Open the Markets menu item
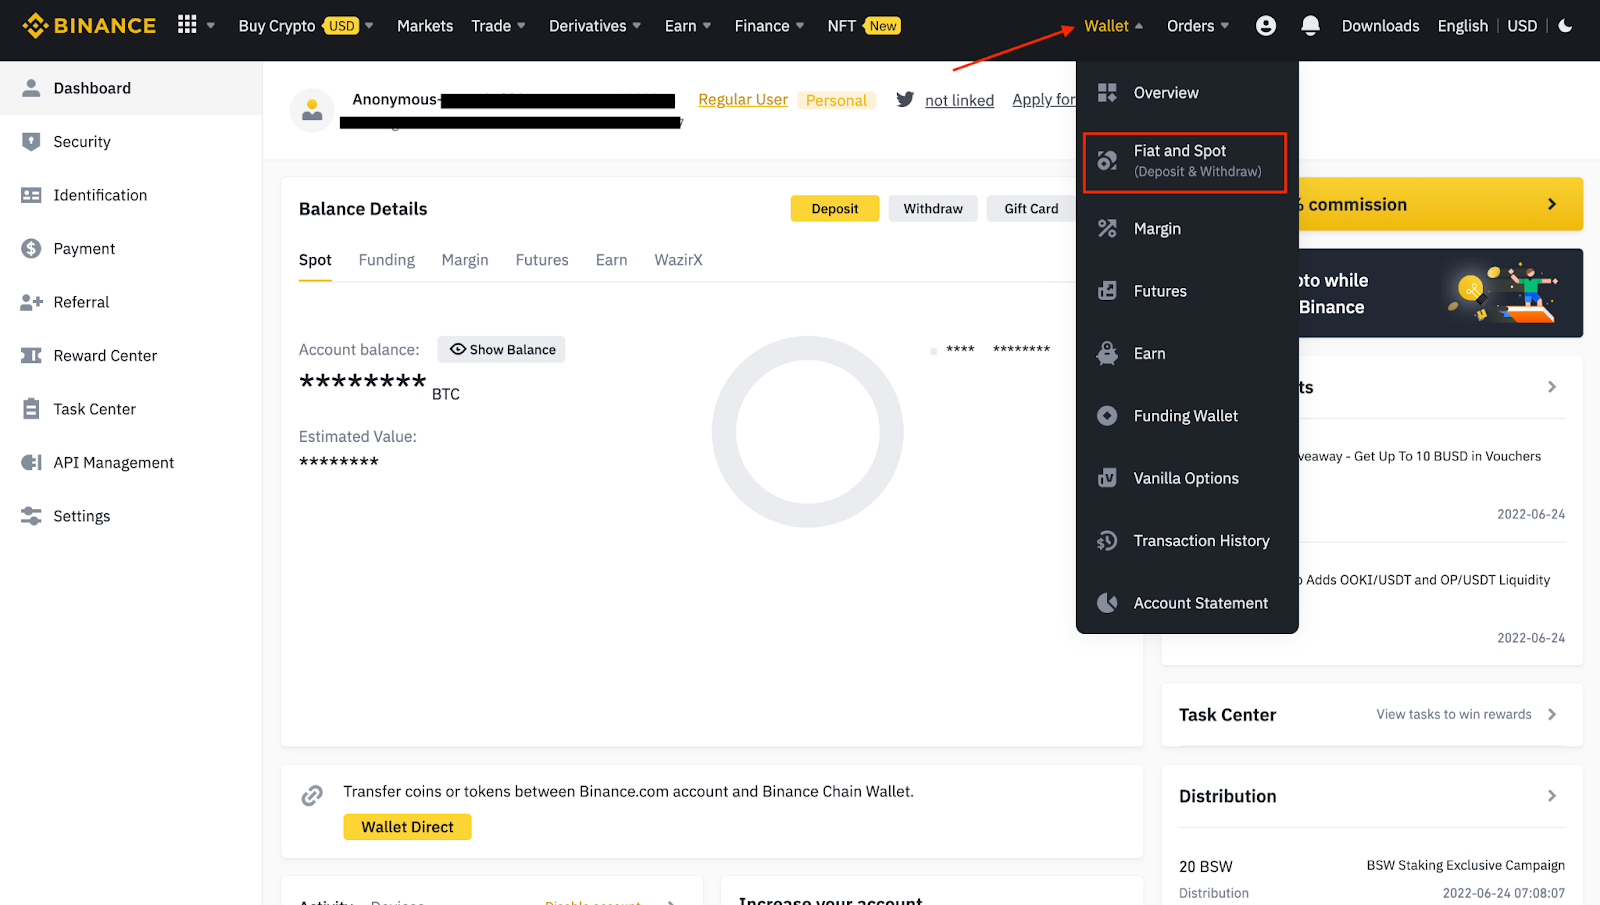Screen dimensions: 1600x905 425,26
